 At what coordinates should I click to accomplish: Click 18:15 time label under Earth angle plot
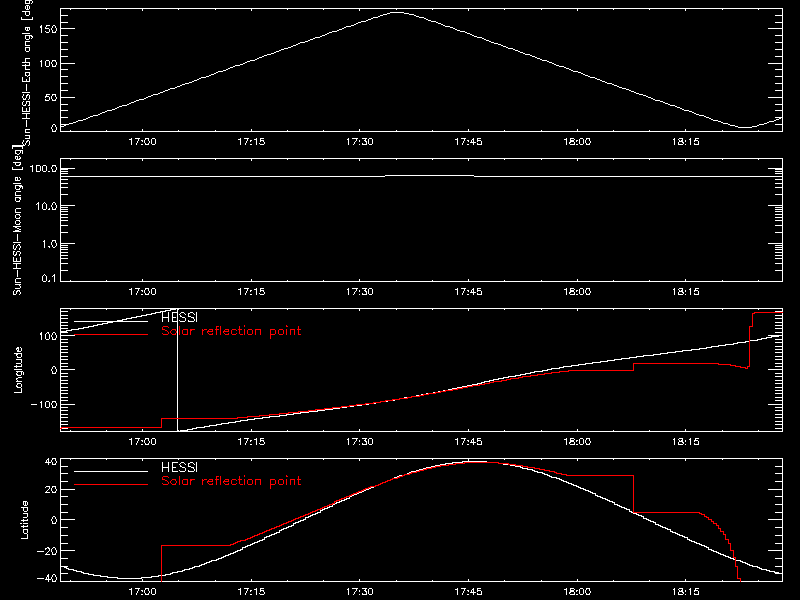click(686, 142)
